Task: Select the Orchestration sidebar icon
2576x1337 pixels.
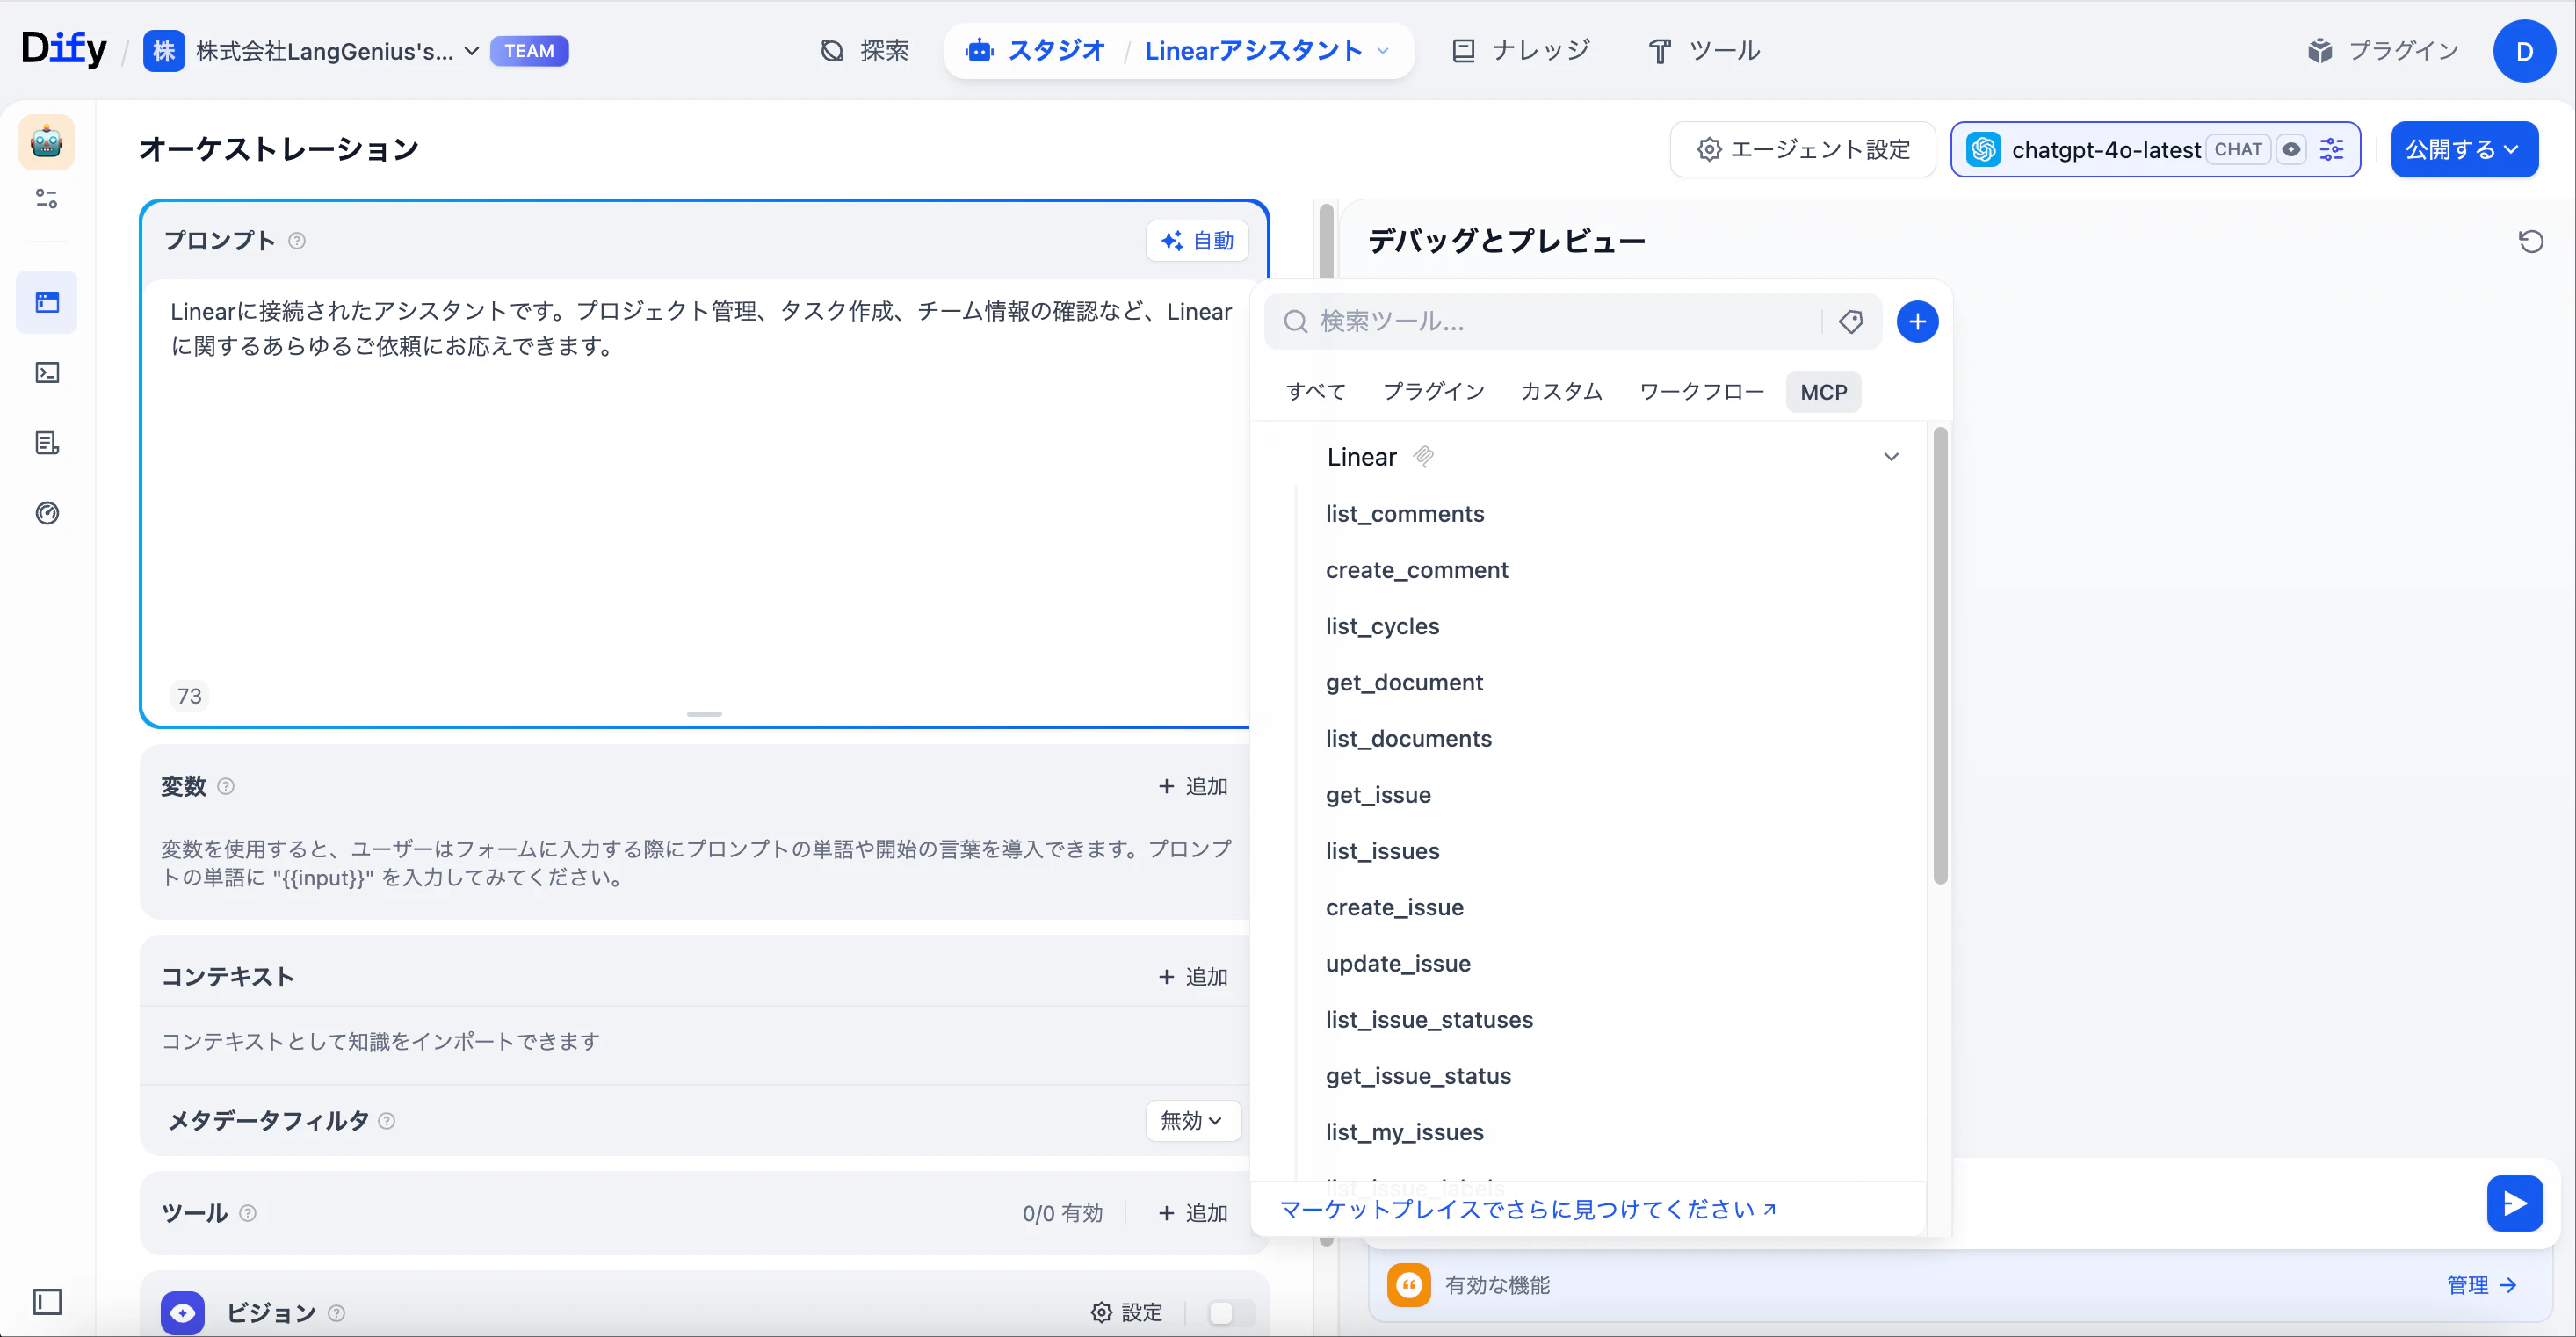Action: (47, 302)
